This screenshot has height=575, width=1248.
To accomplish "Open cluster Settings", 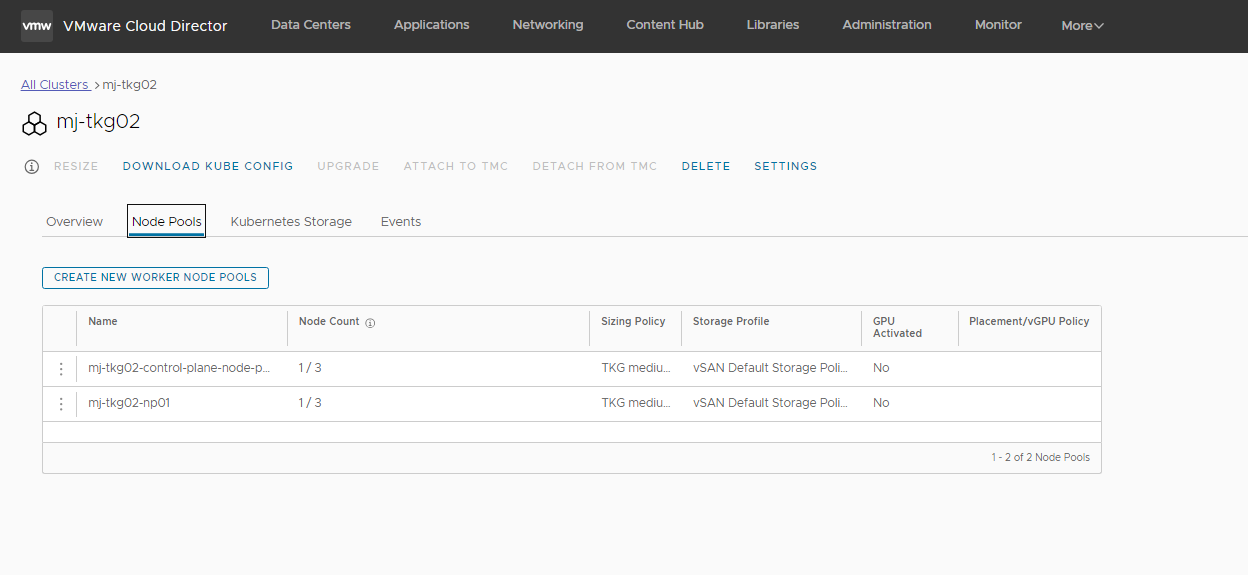I will click(785, 167).
